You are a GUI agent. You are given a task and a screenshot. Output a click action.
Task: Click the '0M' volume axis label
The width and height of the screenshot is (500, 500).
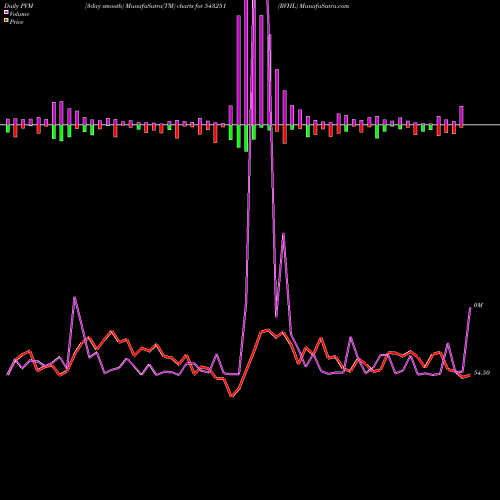click(x=478, y=305)
